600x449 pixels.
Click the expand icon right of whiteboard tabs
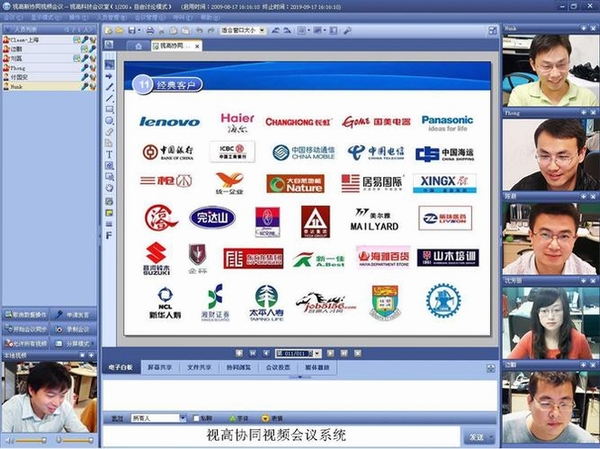[491, 368]
